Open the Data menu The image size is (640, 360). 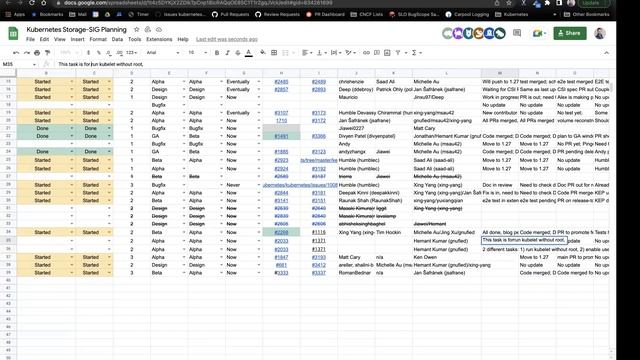117,39
